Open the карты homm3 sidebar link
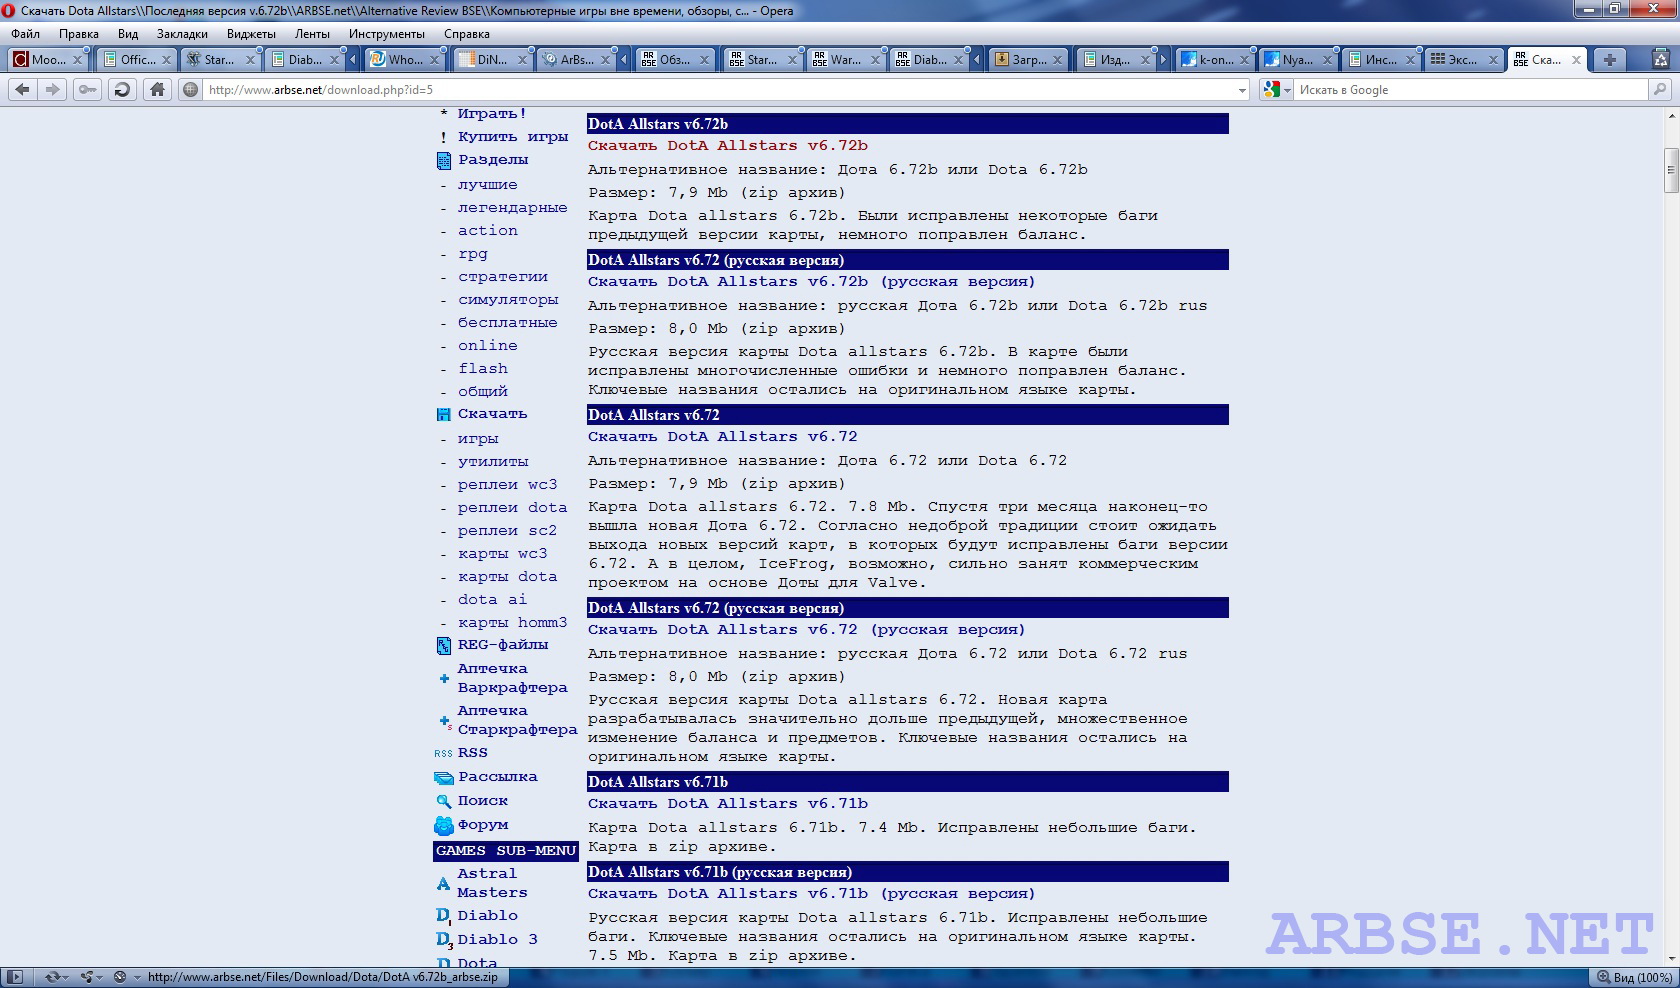This screenshot has width=1680, height=988. 512,623
